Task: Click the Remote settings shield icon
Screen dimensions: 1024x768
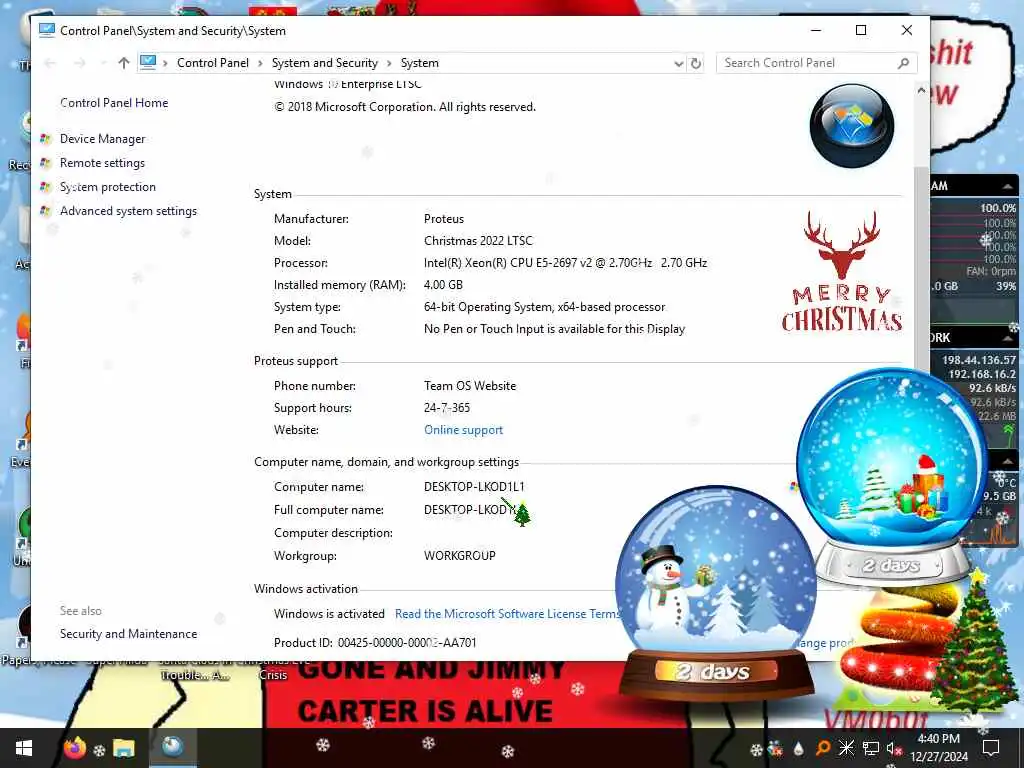Action: [x=45, y=163]
